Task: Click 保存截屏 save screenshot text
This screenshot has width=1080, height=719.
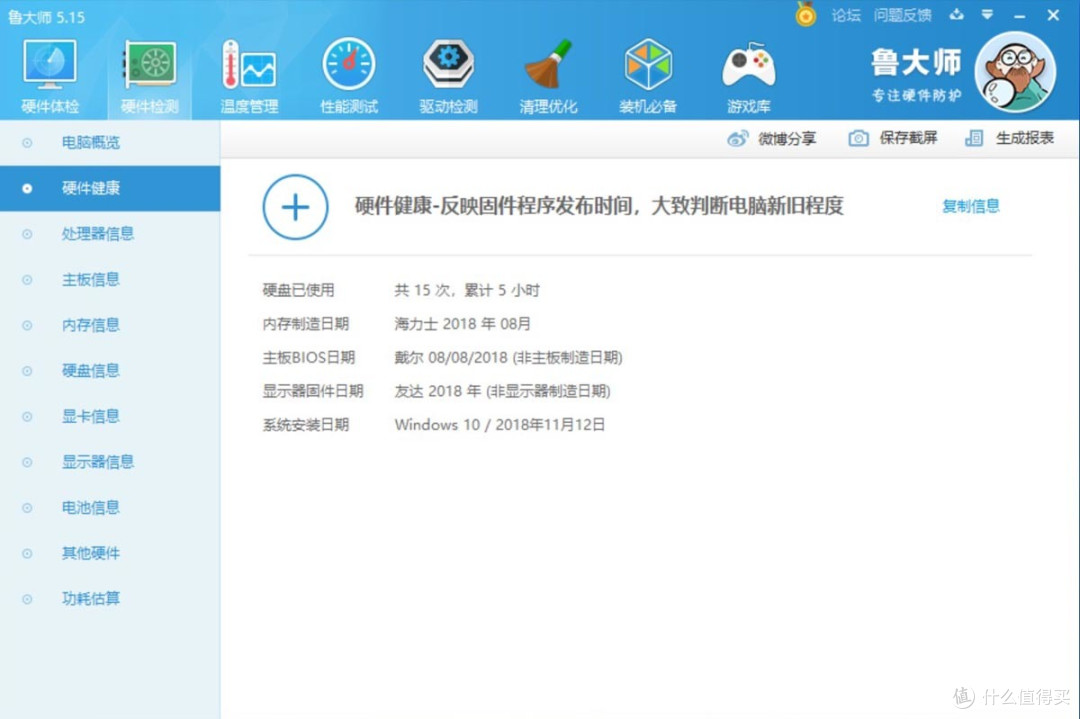Action: tap(908, 138)
